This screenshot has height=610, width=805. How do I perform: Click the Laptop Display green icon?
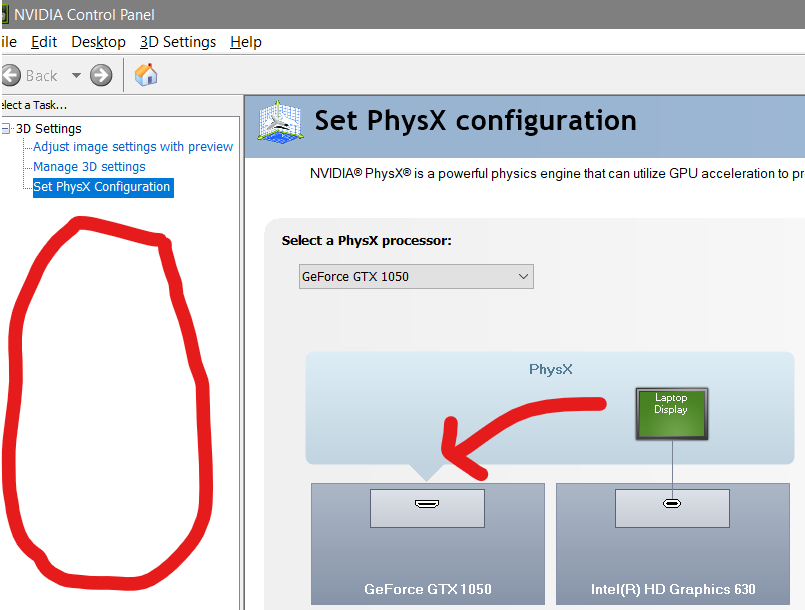672,413
